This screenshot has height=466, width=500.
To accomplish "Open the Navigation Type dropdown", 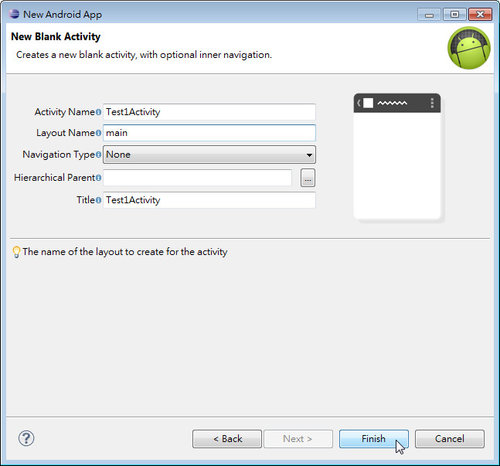I will click(209, 155).
